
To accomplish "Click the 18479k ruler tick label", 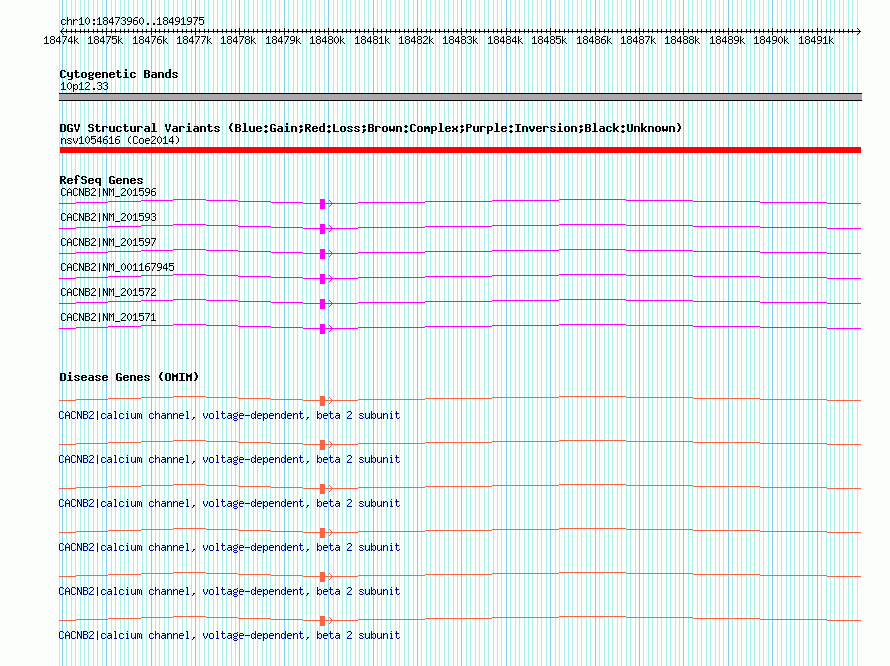I will [x=283, y=40].
